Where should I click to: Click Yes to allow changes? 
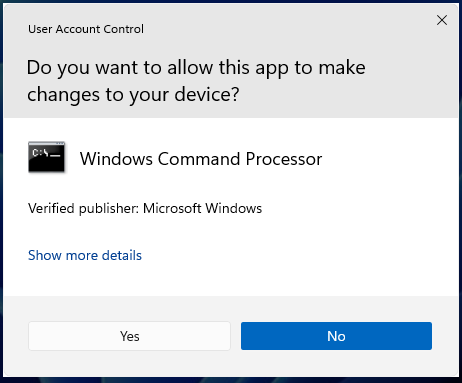(129, 336)
